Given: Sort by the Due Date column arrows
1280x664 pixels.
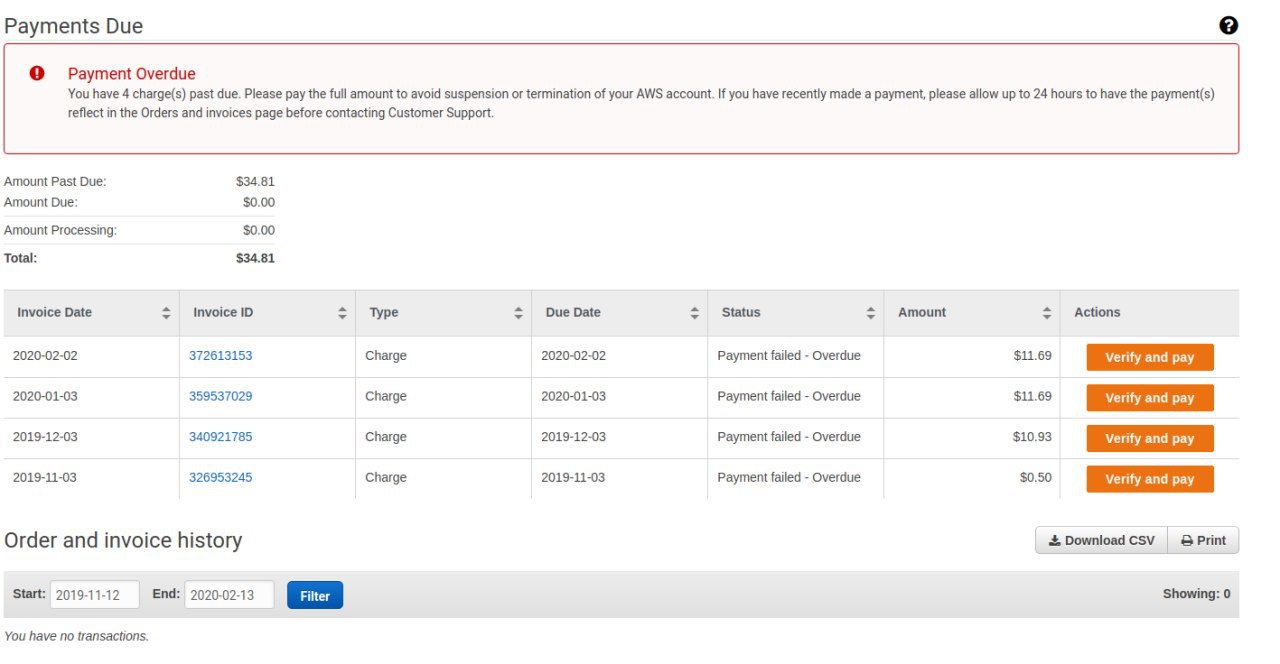Looking at the screenshot, I should pos(694,313).
